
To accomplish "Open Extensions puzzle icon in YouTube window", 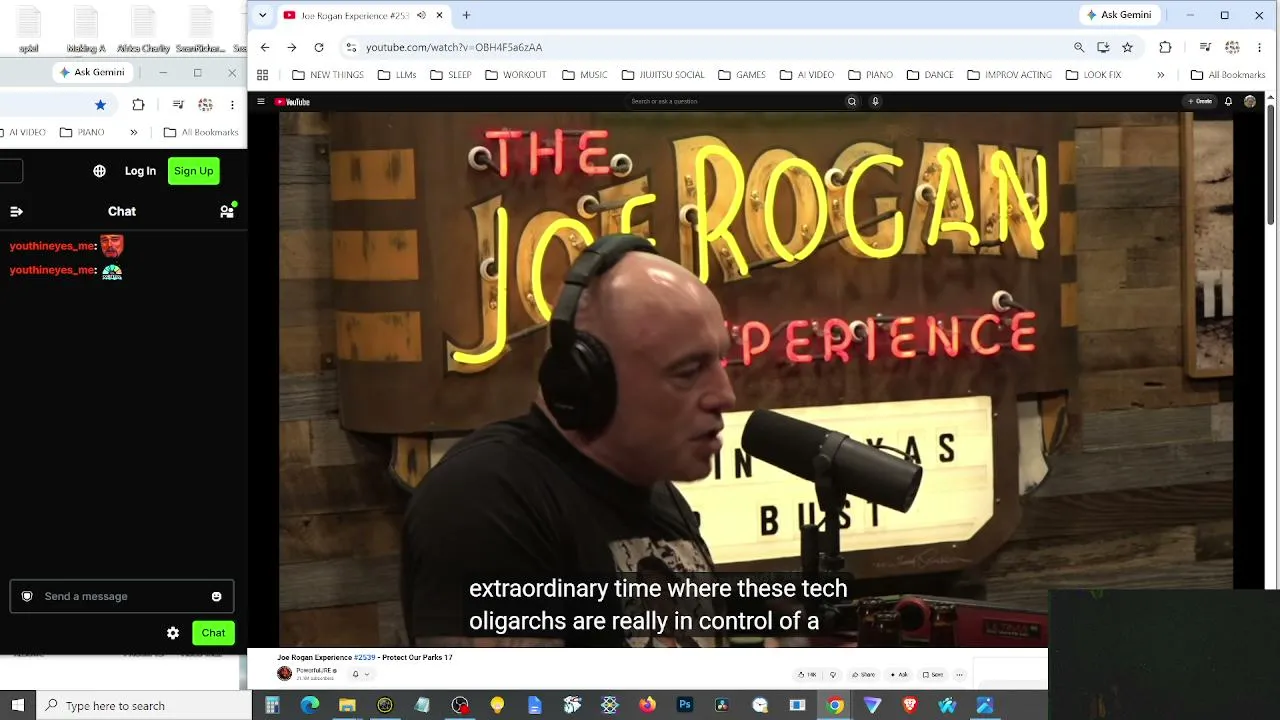I will (x=1165, y=47).
